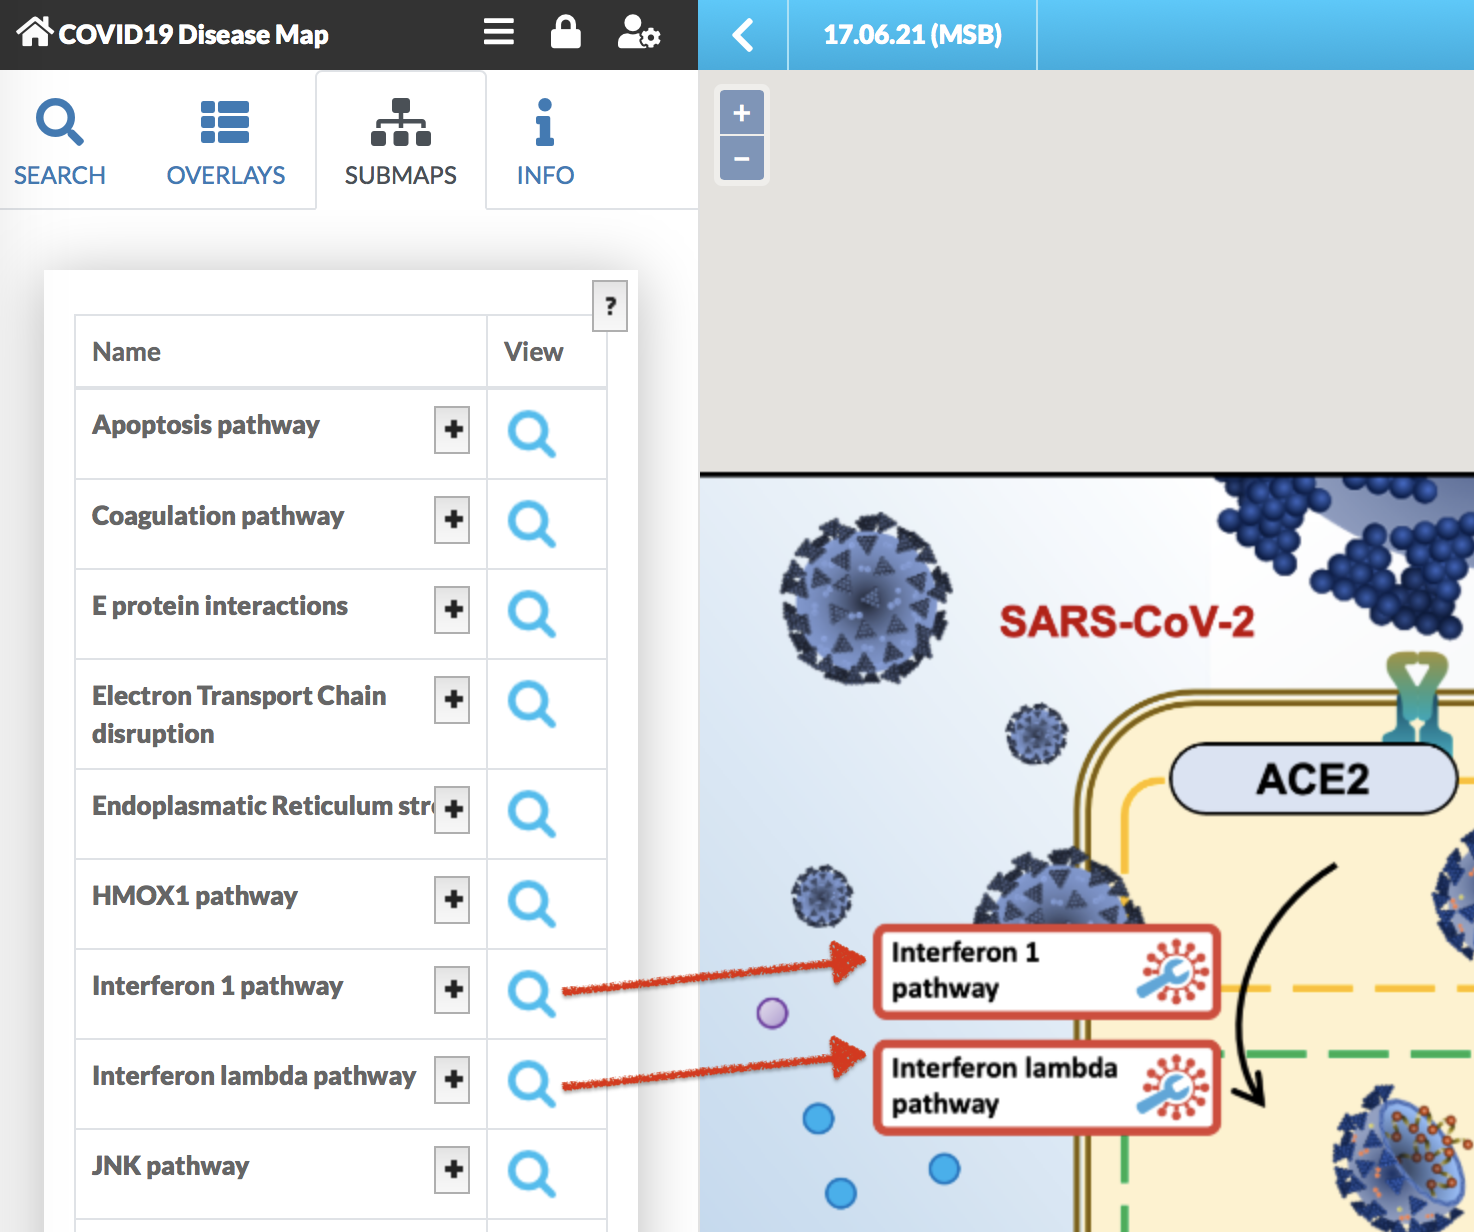1474x1232 pixels.
Task: Expand the Coagulation pathway plus button
Action: (x=452, y=520)
